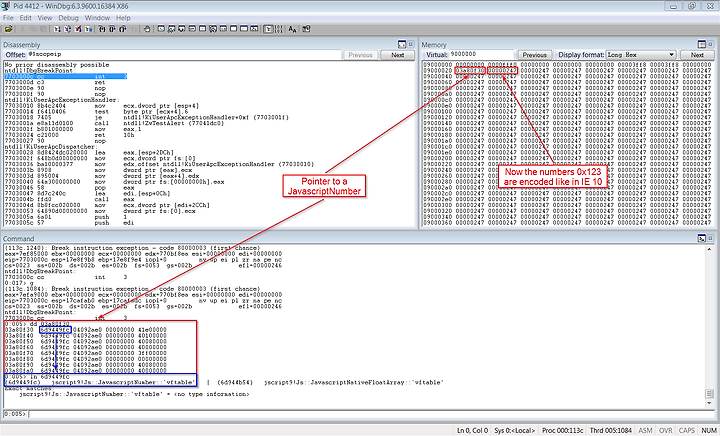Click the 'Sys 0:<Local>' status entry
Image resolution: width=720 pixels, height=436 pixels.
click(x=515, y=430)
